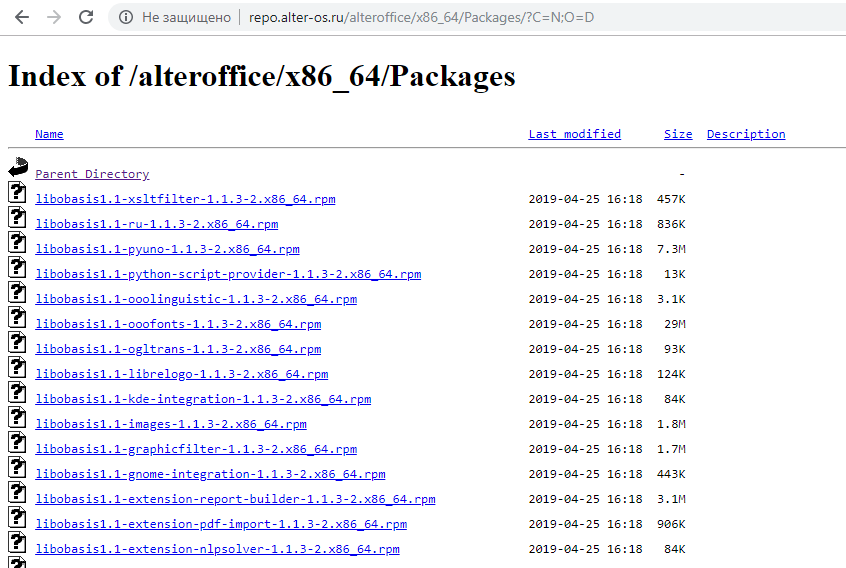Viewport: 846px width, 568px height.
Task: Download libobasis1.1-ru-1.1.3-2.x86_64.rpm
Action: pos(156,224)
